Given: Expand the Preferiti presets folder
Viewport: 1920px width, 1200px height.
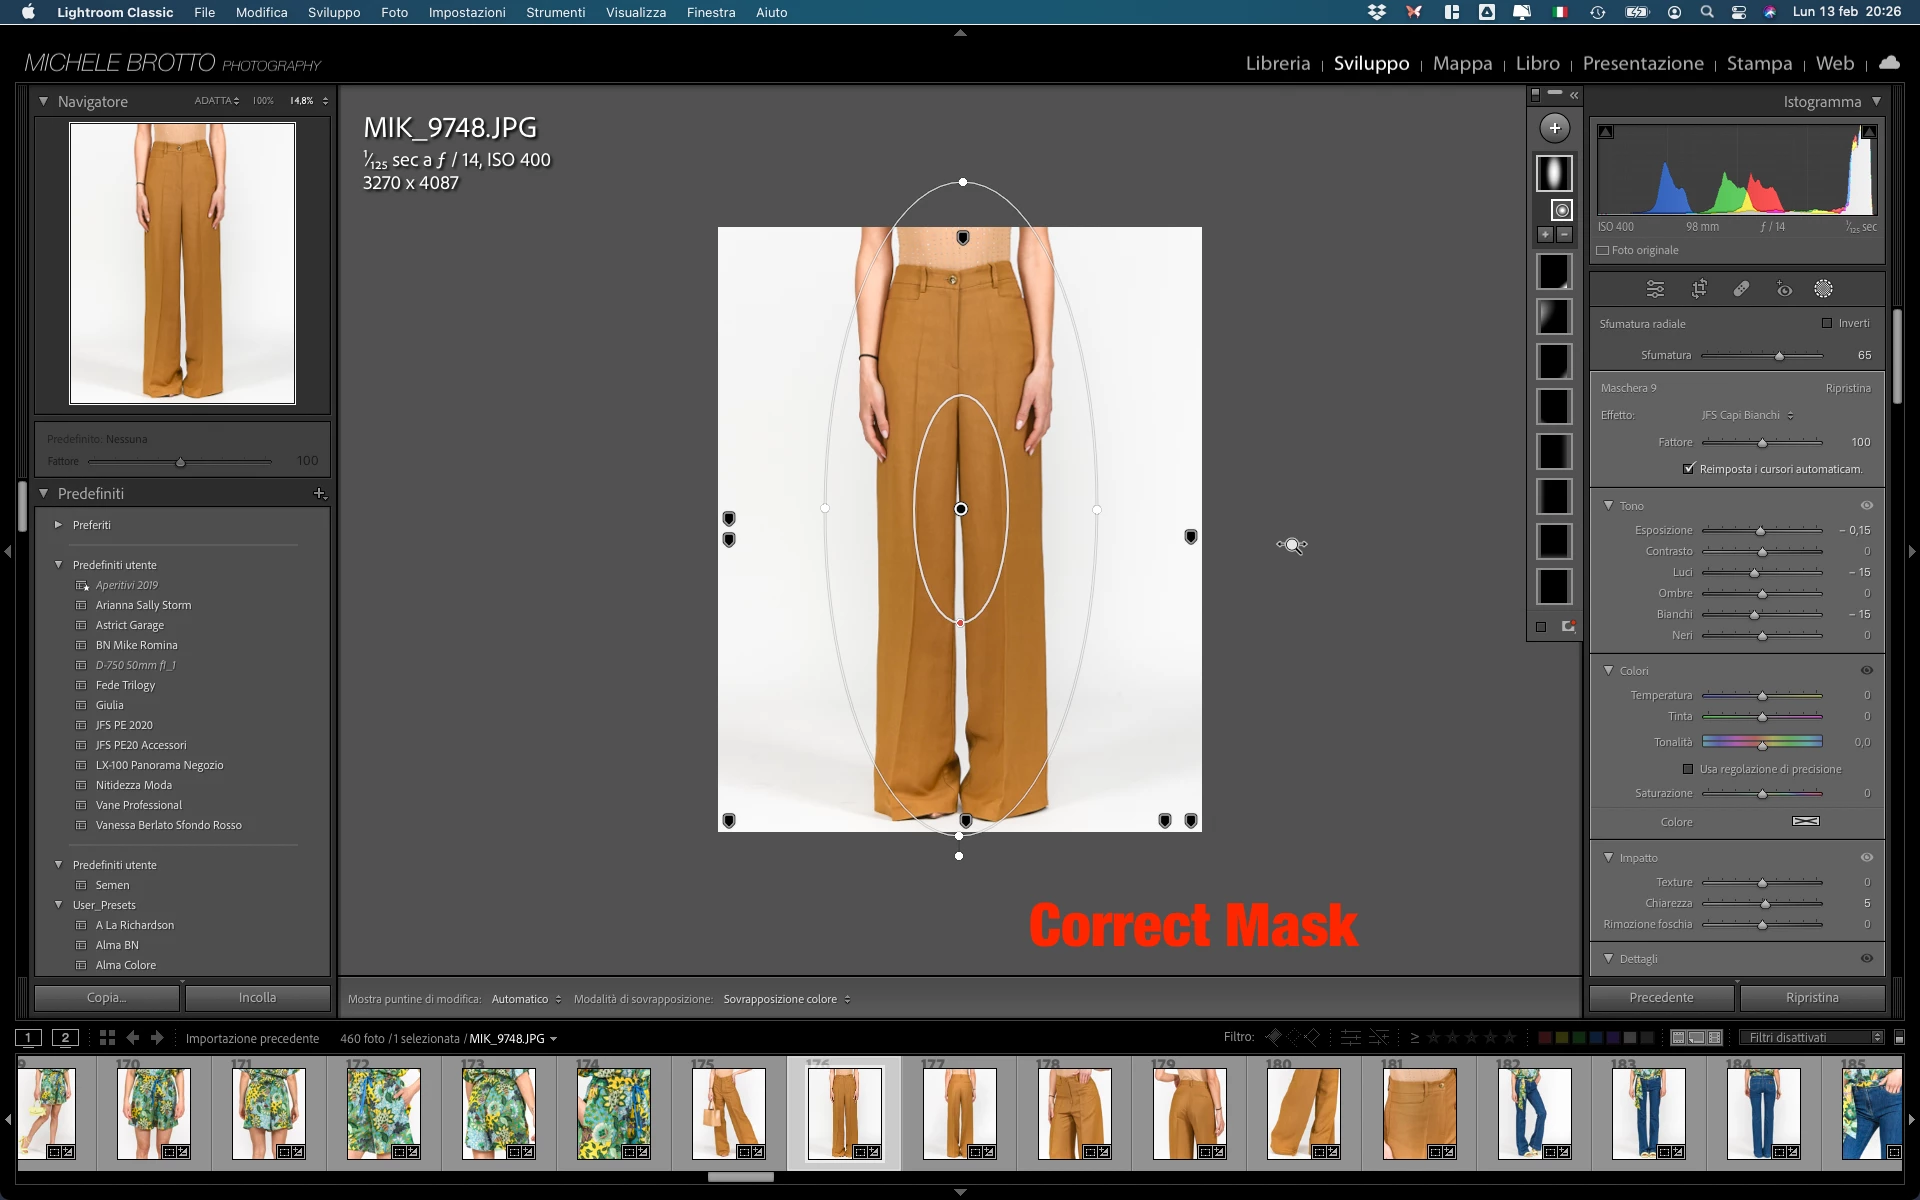Looking at the screenshot, I should 58,525.
